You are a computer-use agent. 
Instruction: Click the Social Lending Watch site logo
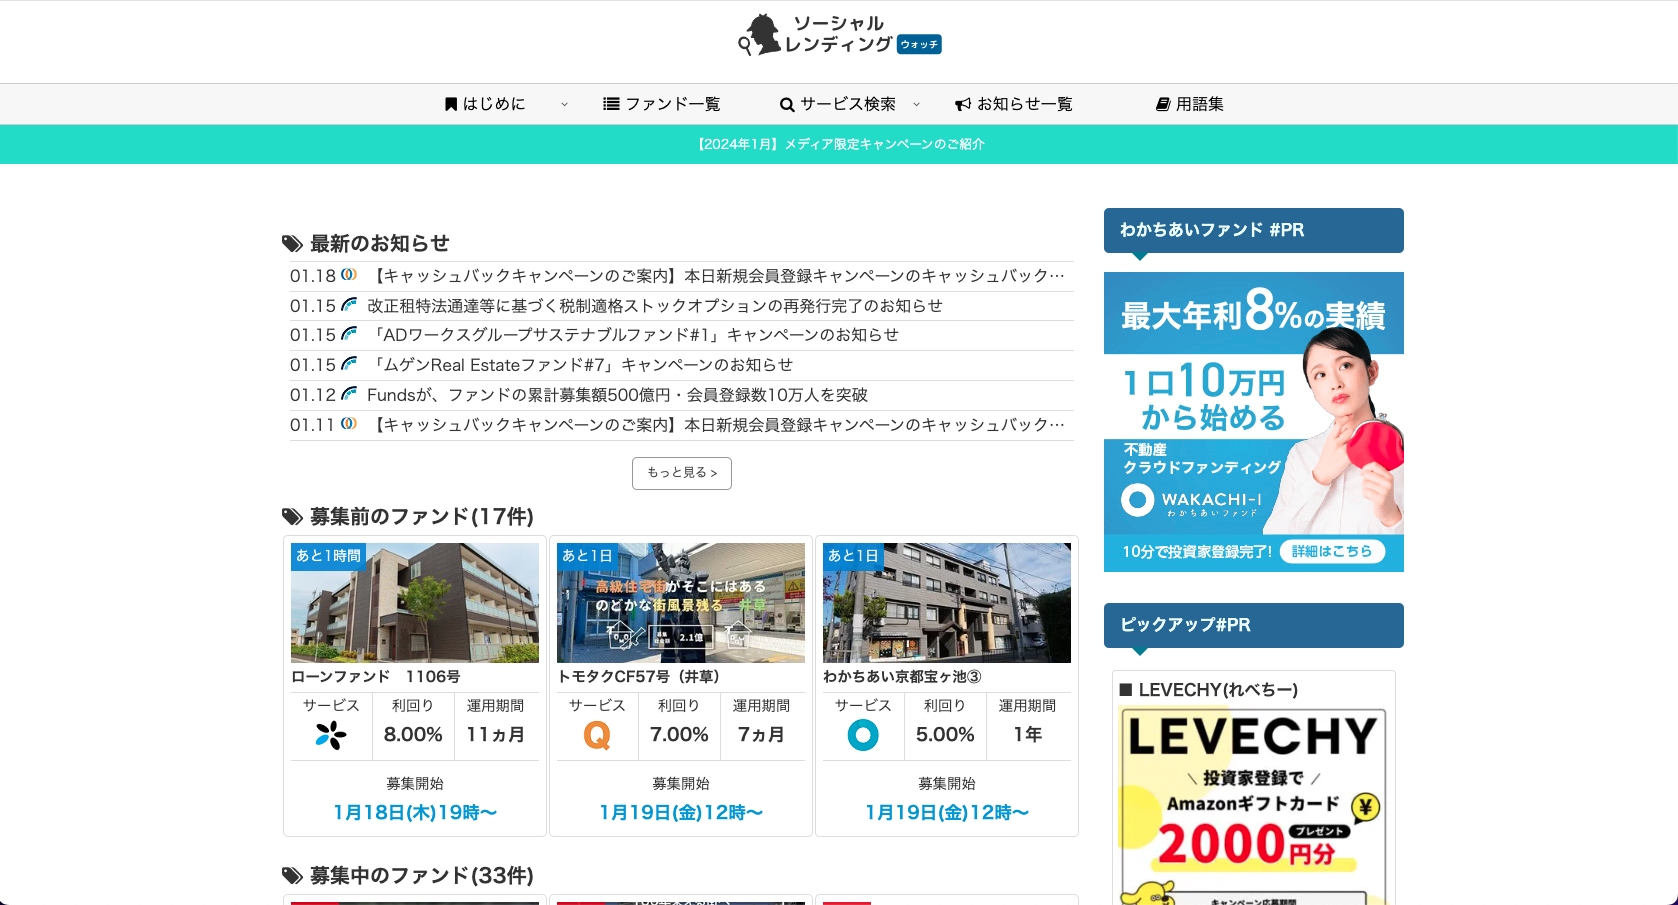point(839,35)
